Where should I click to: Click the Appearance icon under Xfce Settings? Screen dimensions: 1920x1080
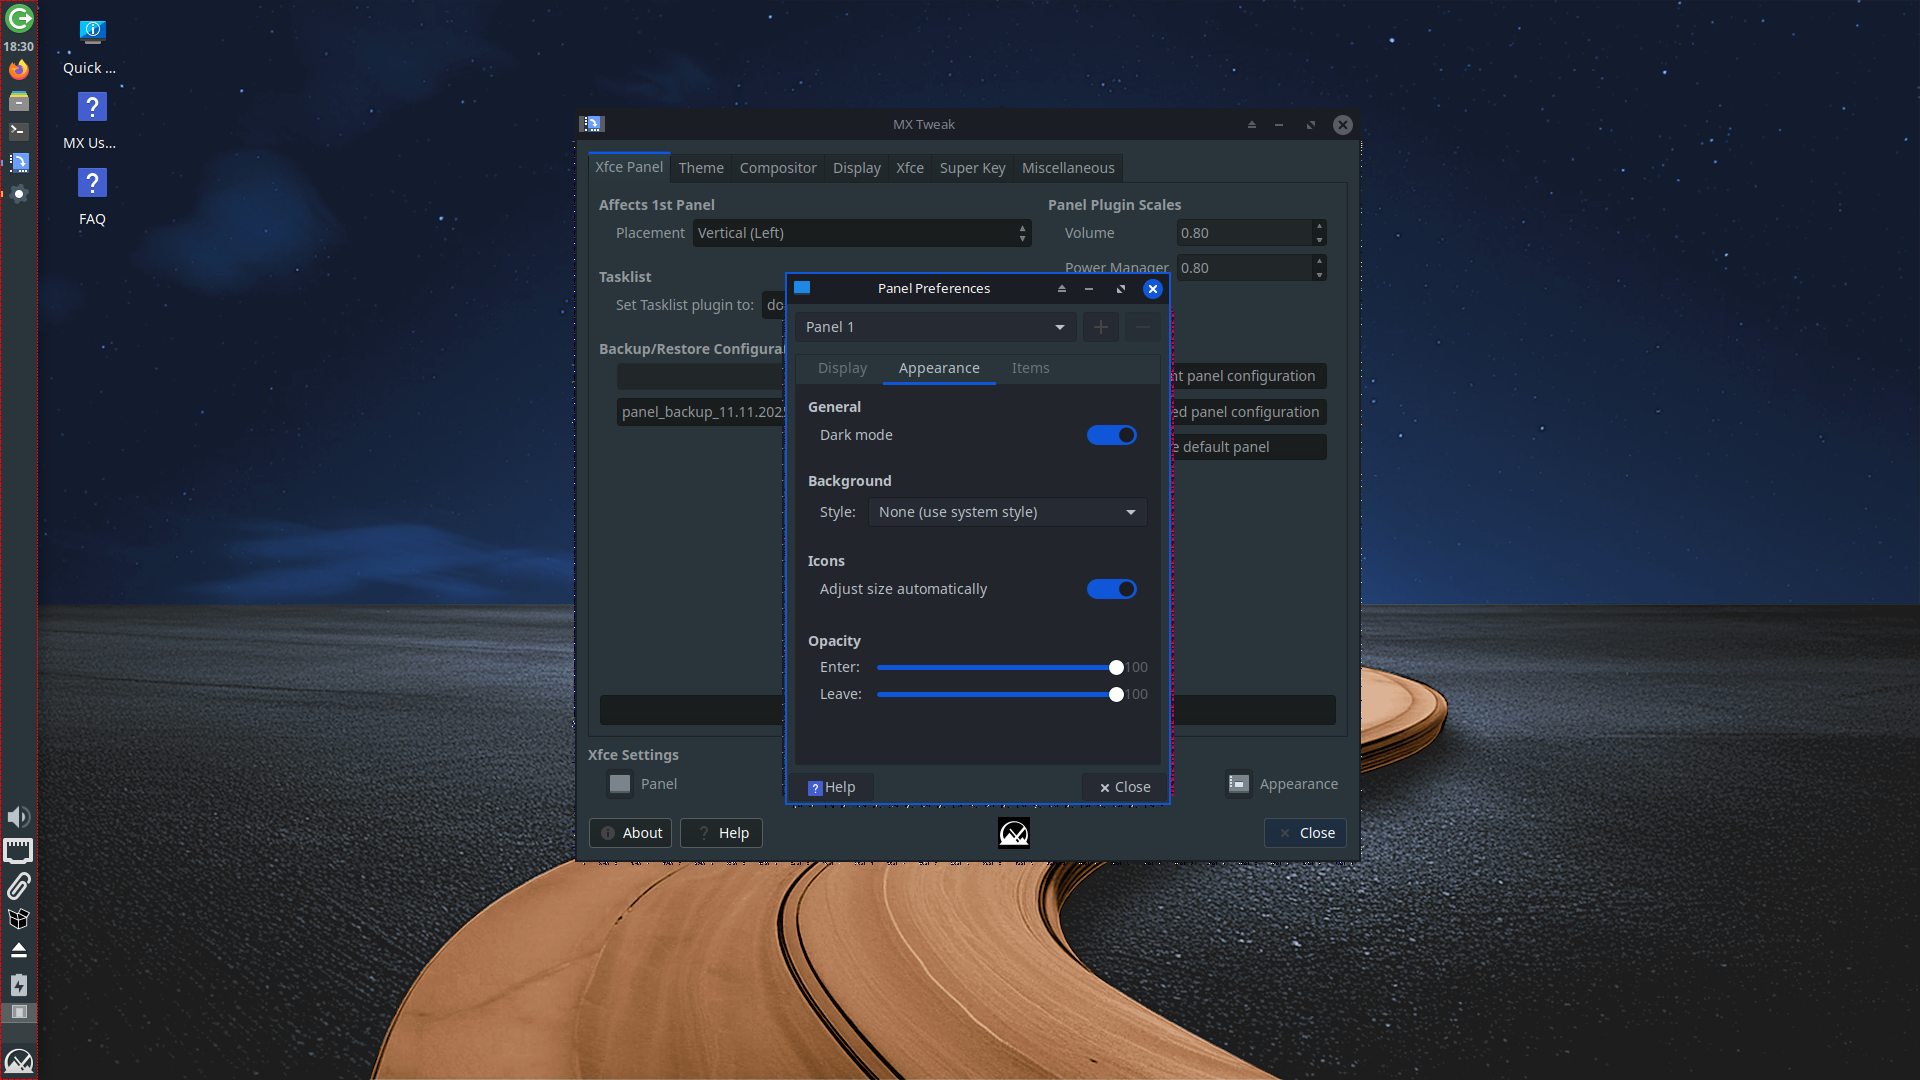(x=1239, y=784)
